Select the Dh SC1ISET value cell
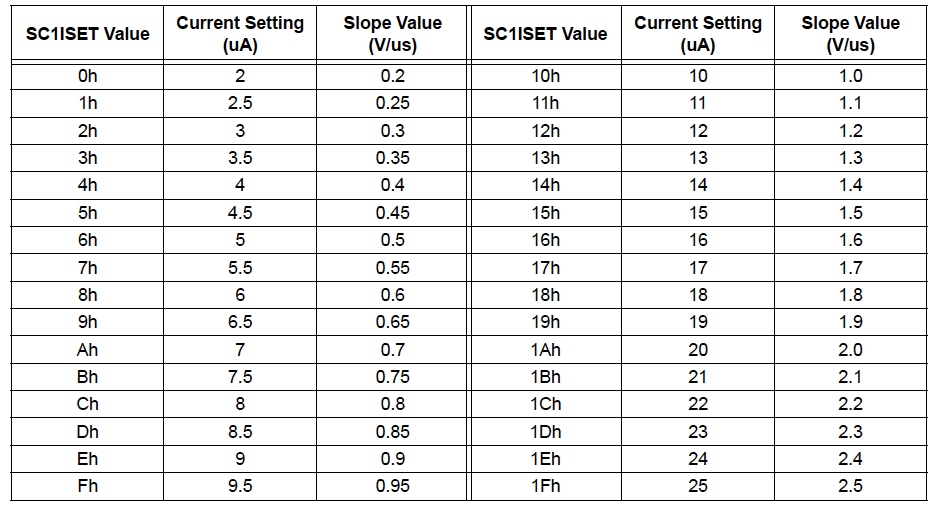 pyautogui.click(x=87, y=432)
